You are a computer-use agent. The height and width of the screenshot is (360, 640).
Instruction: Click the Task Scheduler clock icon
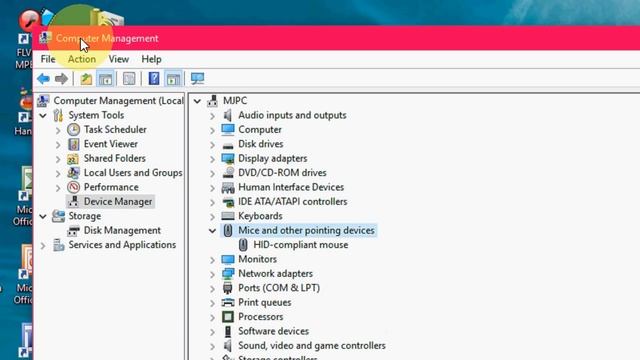73,129
